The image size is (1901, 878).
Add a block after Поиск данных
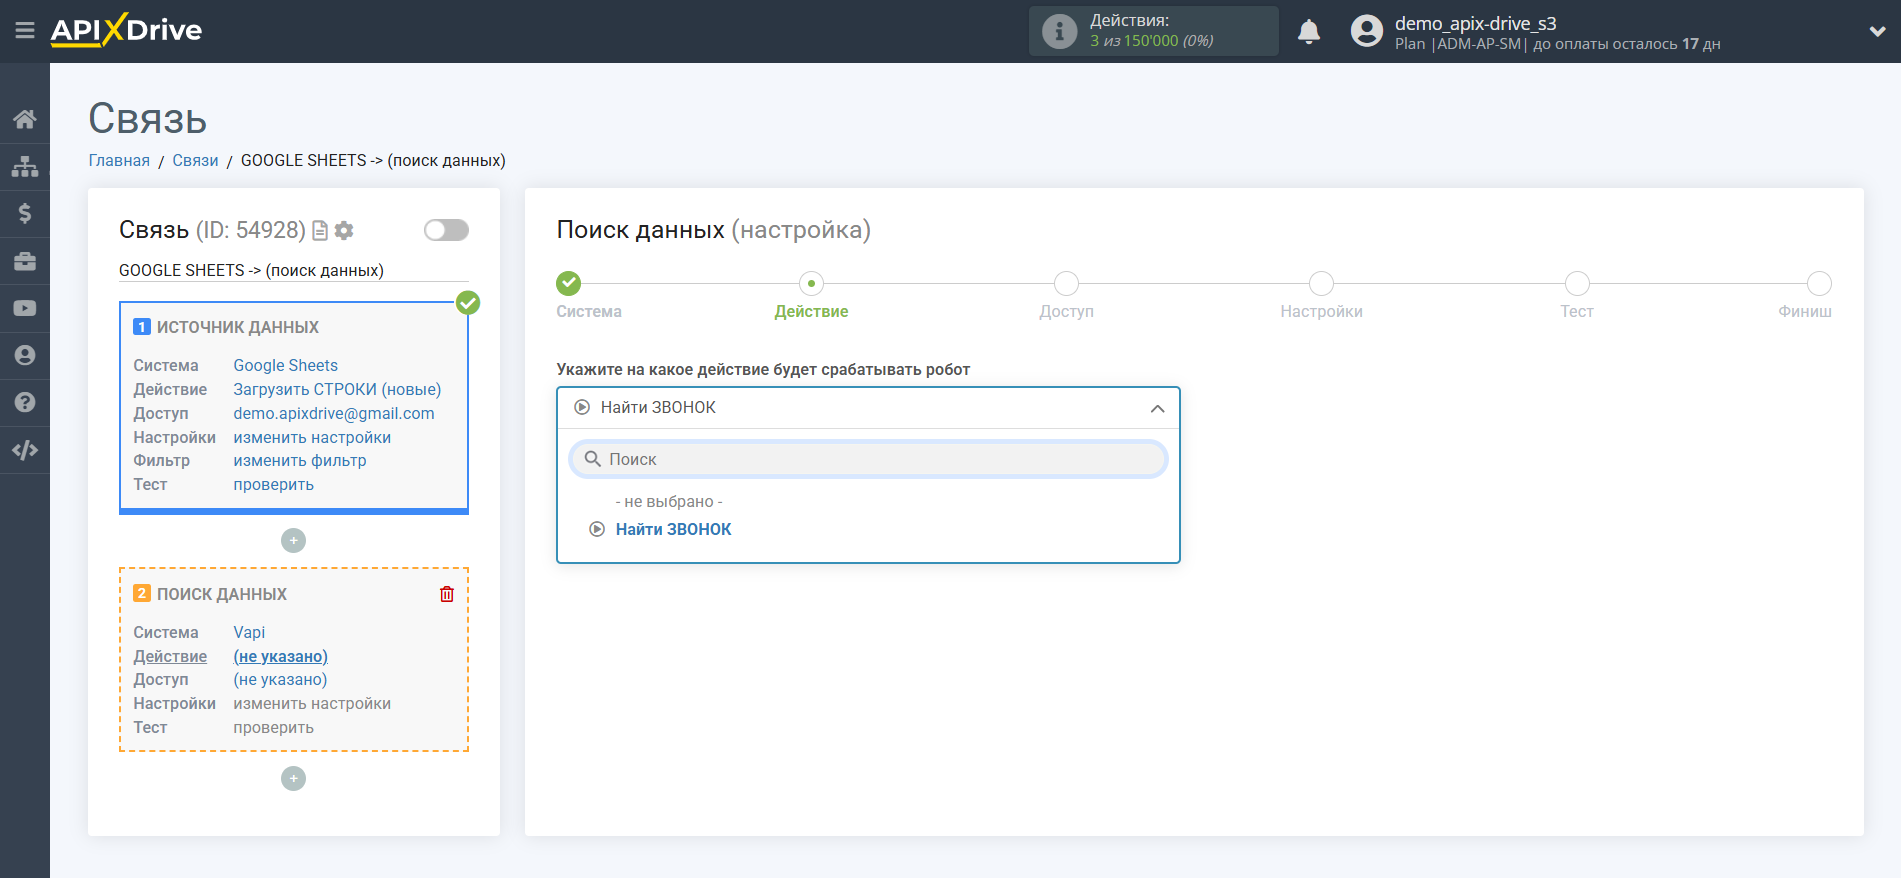(x=293, y=778)
